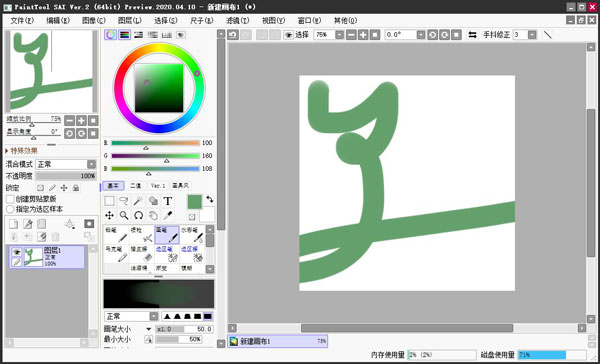This screenshot has width=600, height=364.
Task: Choose the 铅笔 pencil brush
Action: (x=116, y=235)
